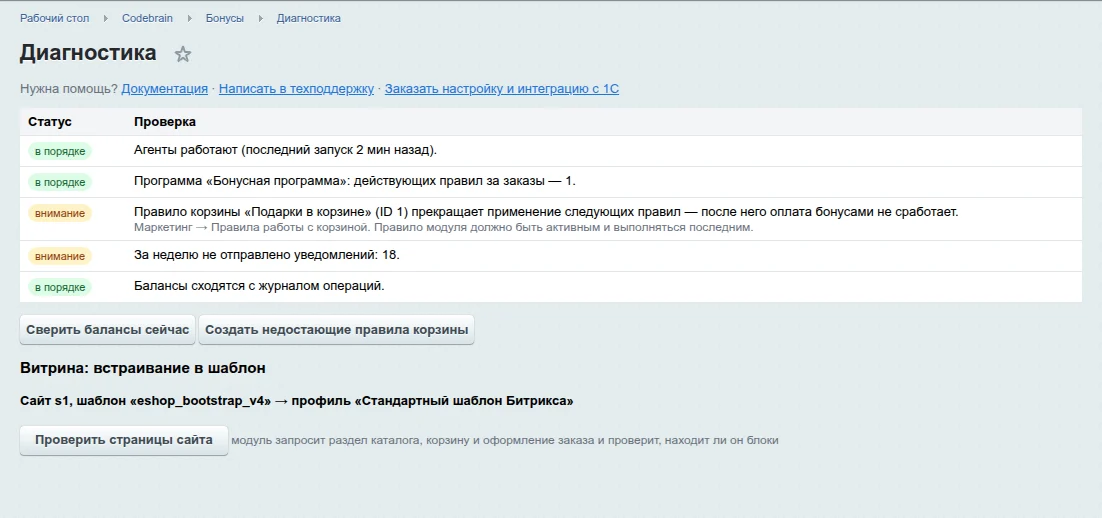The height and width of the screenshot is (518, 1102).
Task: Click Сверить балансы сейчас button
Action: [x=108, y=330]
